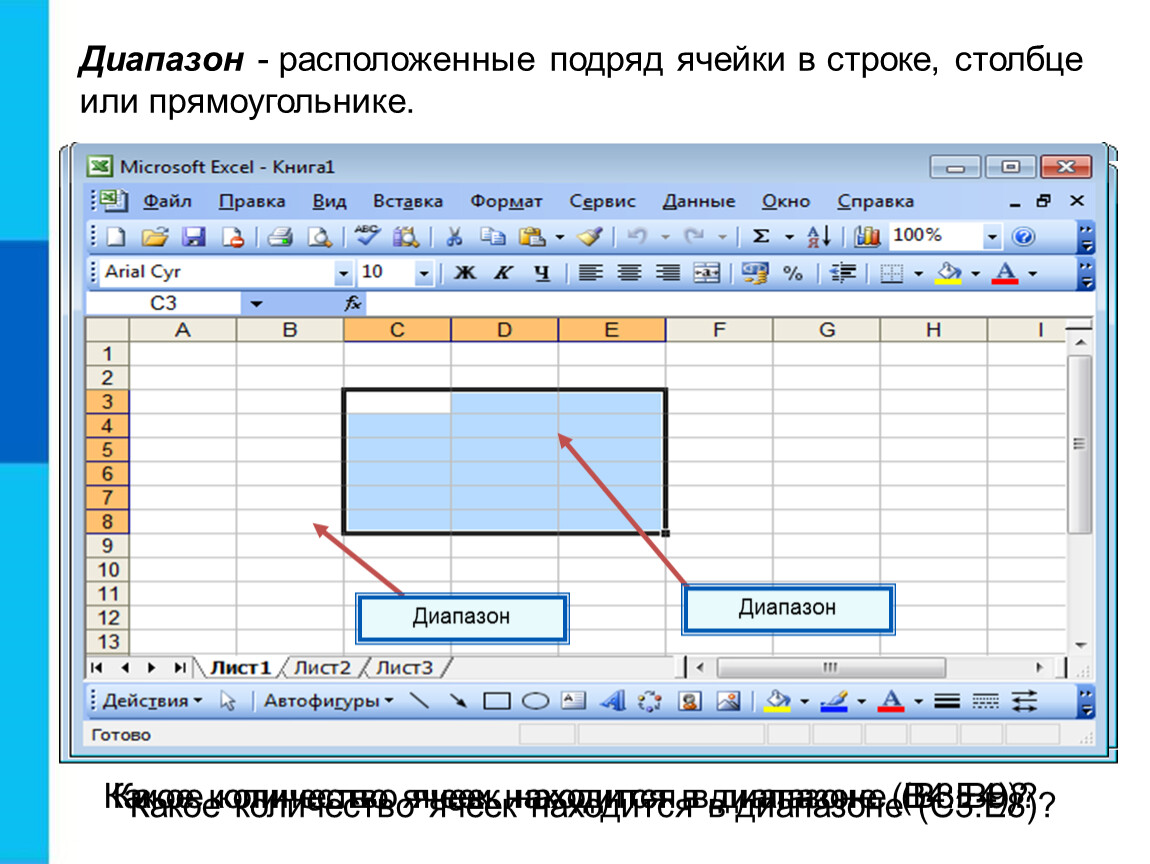Toggle underline with the Ч button

(541, 273)
